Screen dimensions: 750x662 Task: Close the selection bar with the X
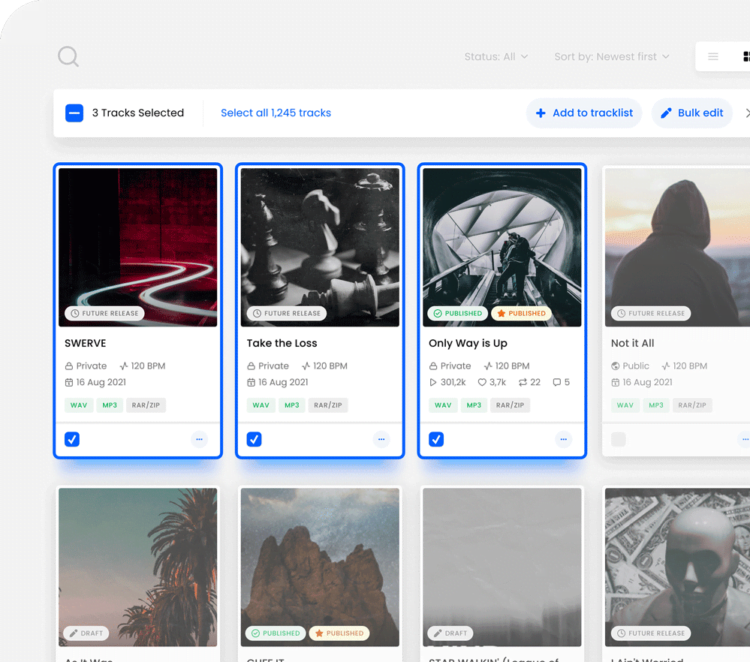tap(747, 113)
